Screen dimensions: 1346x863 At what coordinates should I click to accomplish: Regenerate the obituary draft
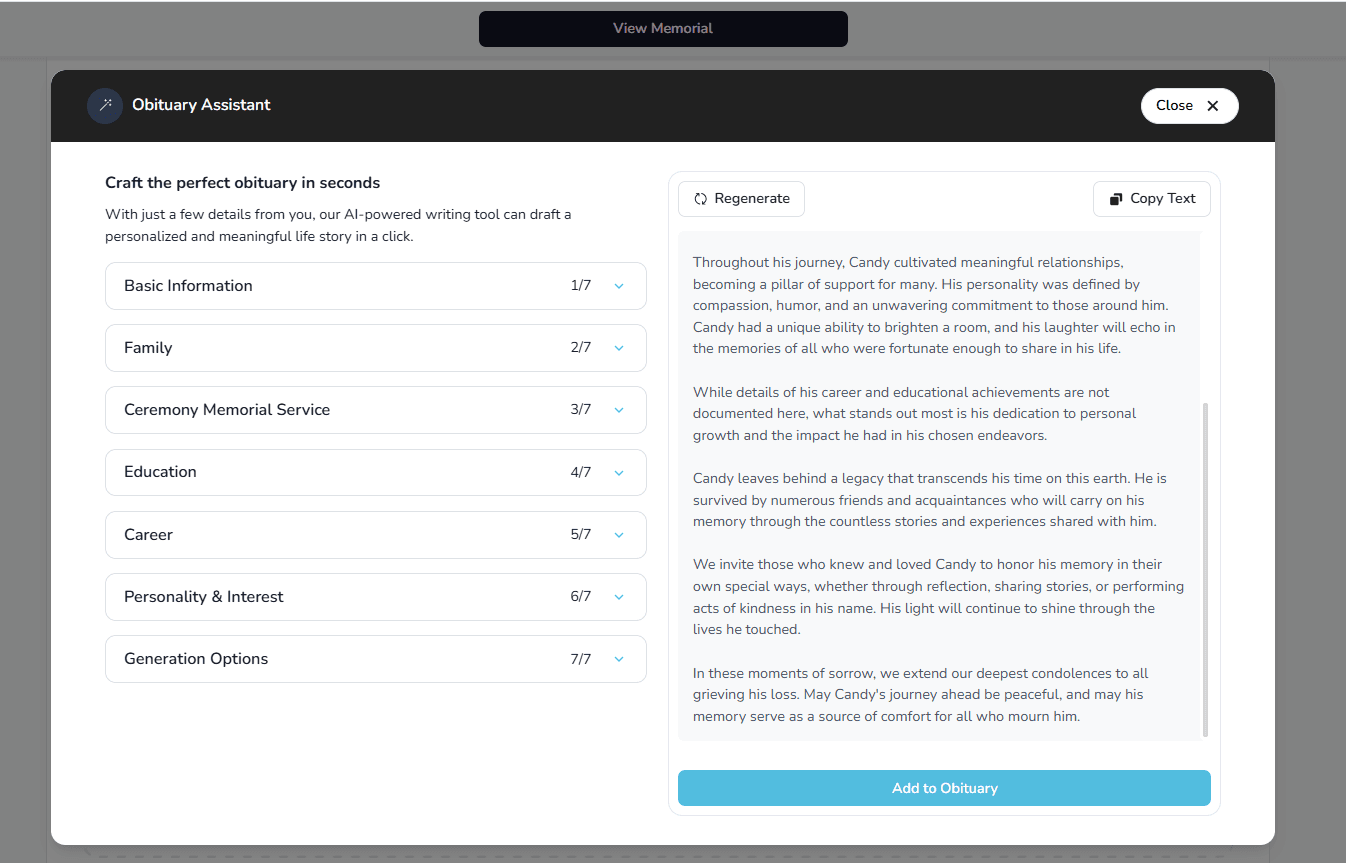coord(741,198)
